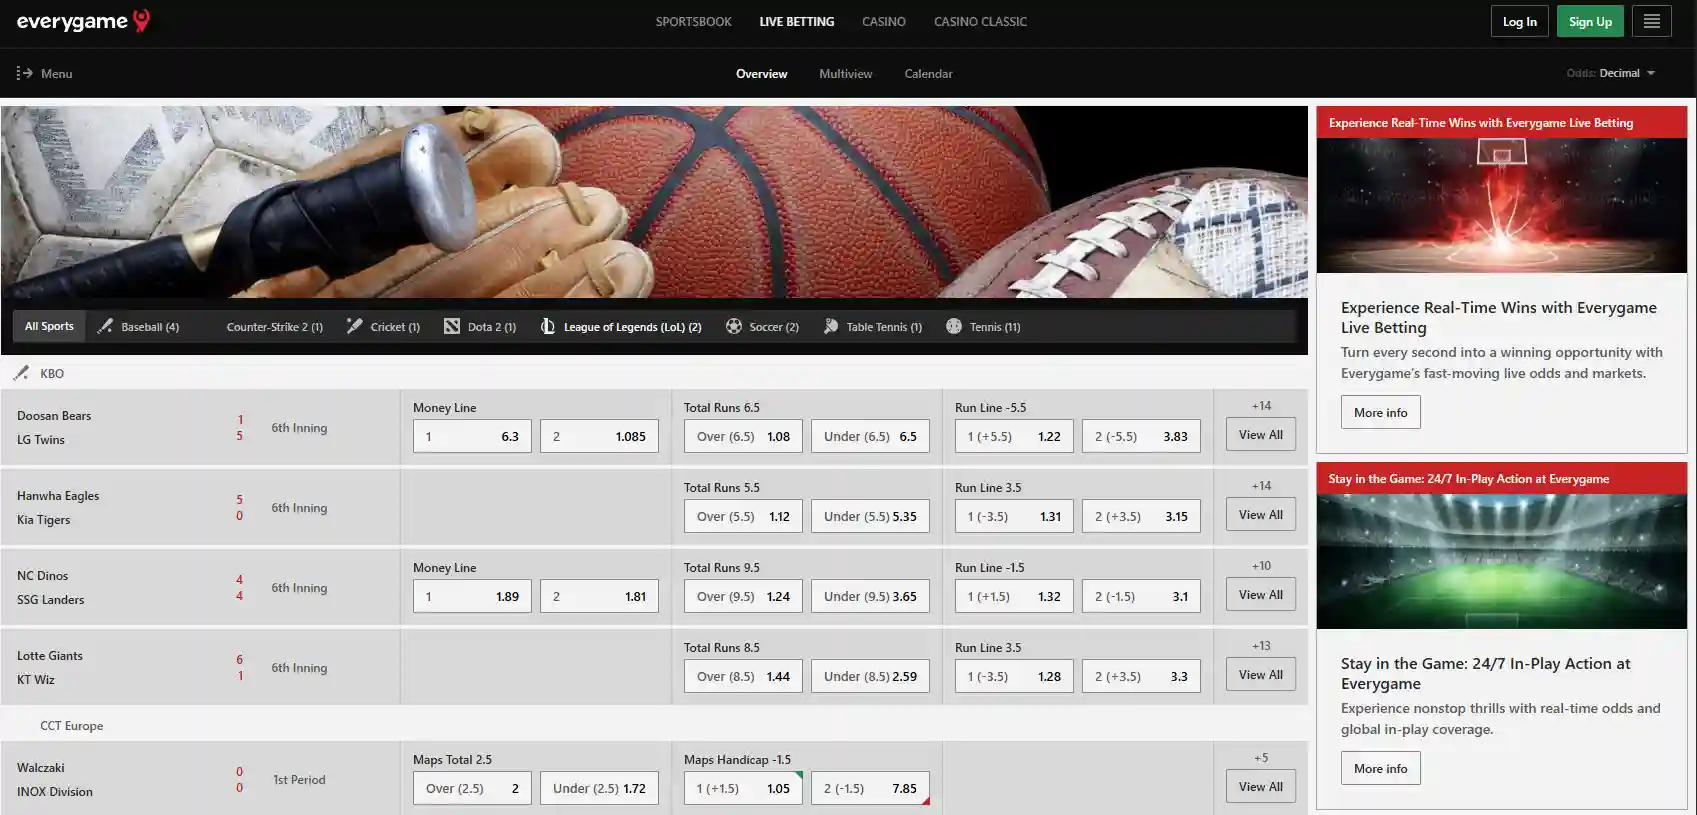The height and width of the screenshot is (815, 1697).
Task: Pick run line 1 (+5.5) at 1.22
Action: pos(1014,436)
